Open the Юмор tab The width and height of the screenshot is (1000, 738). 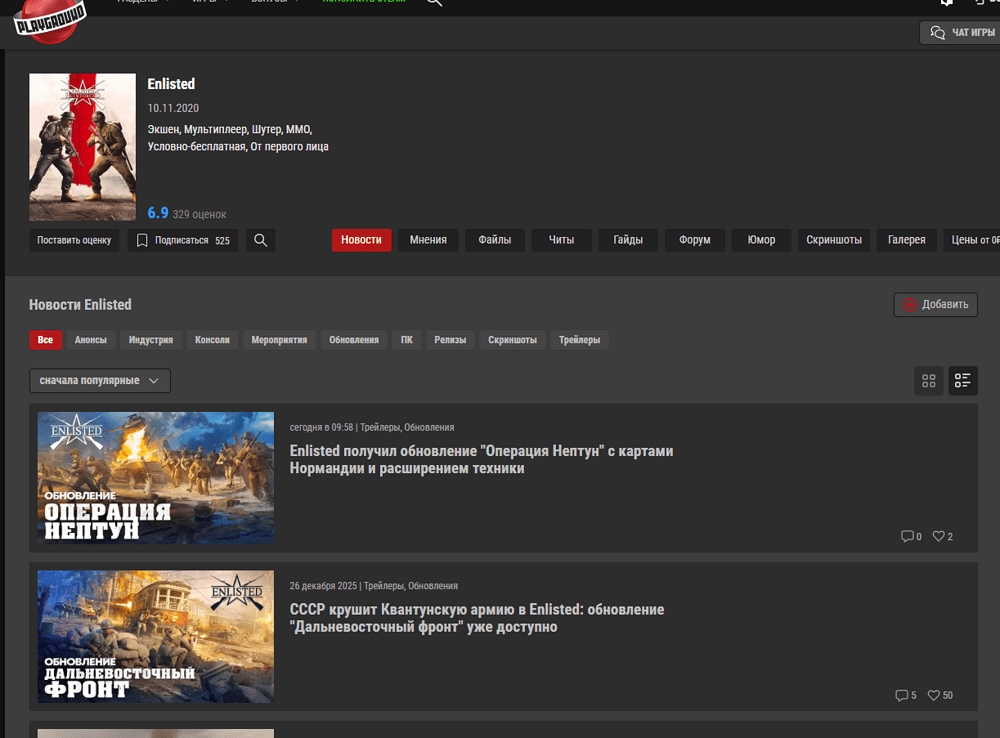click(761, 240)
